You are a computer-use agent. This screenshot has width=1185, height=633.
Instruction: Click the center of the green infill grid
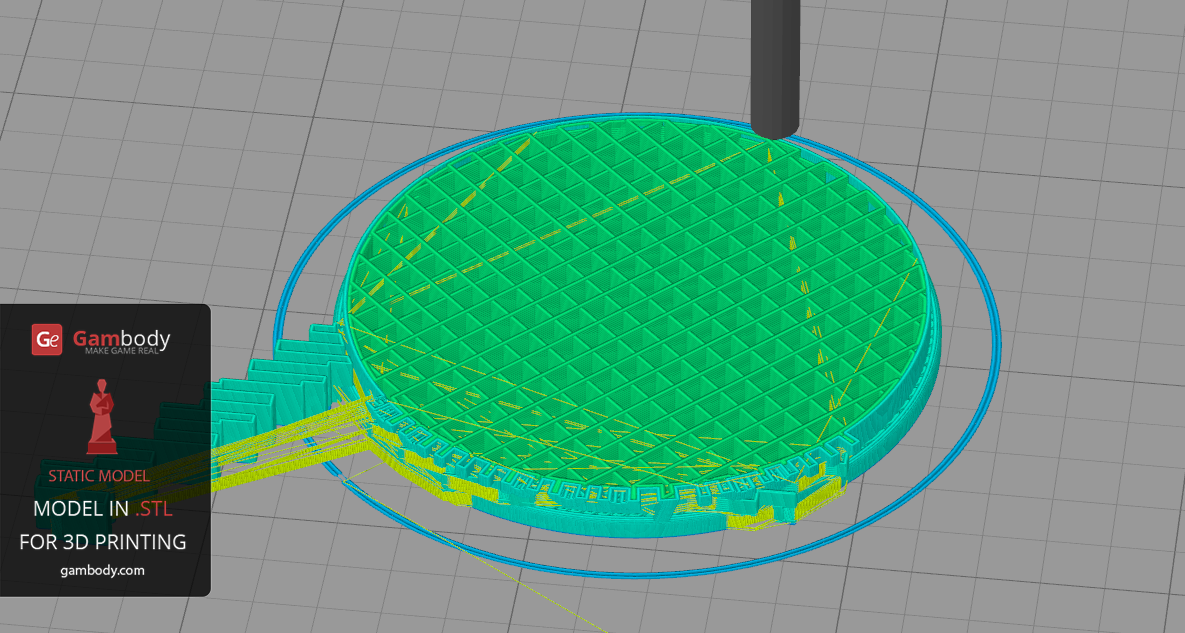tap(640, 300)
